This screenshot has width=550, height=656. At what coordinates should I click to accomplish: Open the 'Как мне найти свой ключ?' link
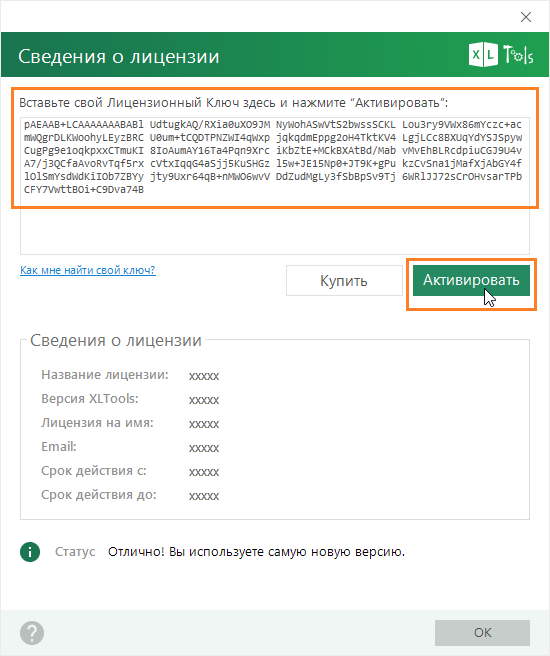coord(88,270)
